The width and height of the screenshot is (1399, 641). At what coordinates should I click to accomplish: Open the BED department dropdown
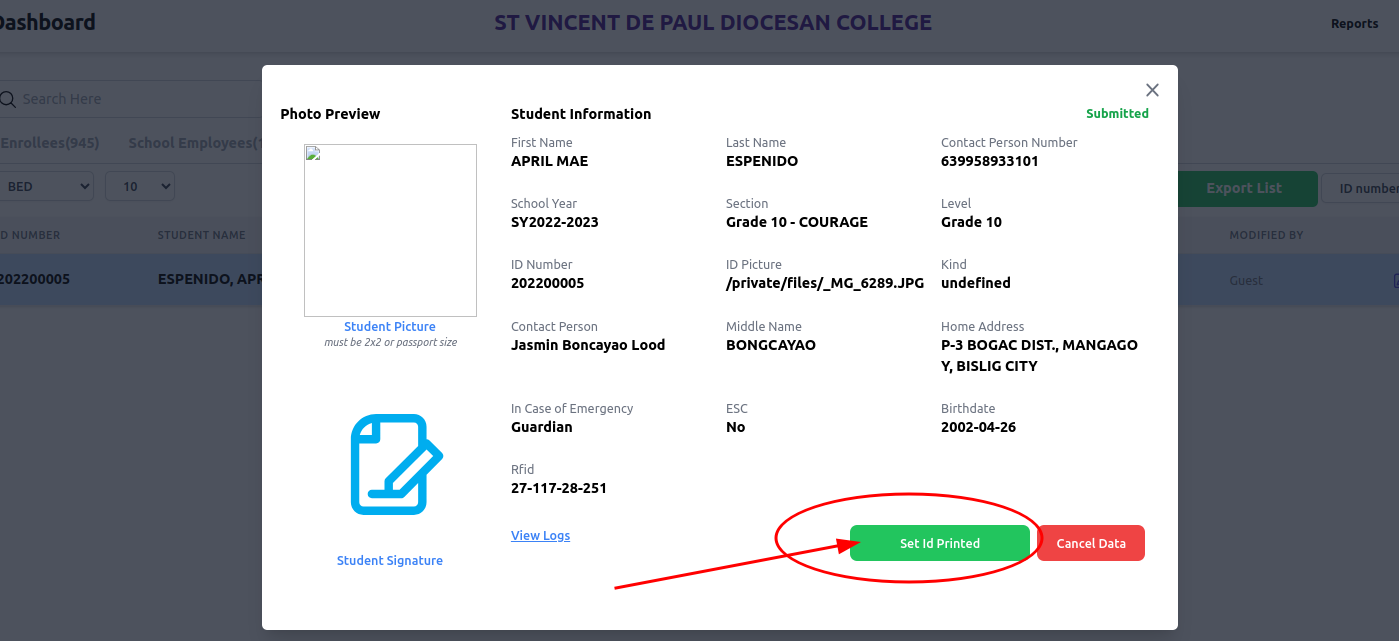[x=47, y=186]
